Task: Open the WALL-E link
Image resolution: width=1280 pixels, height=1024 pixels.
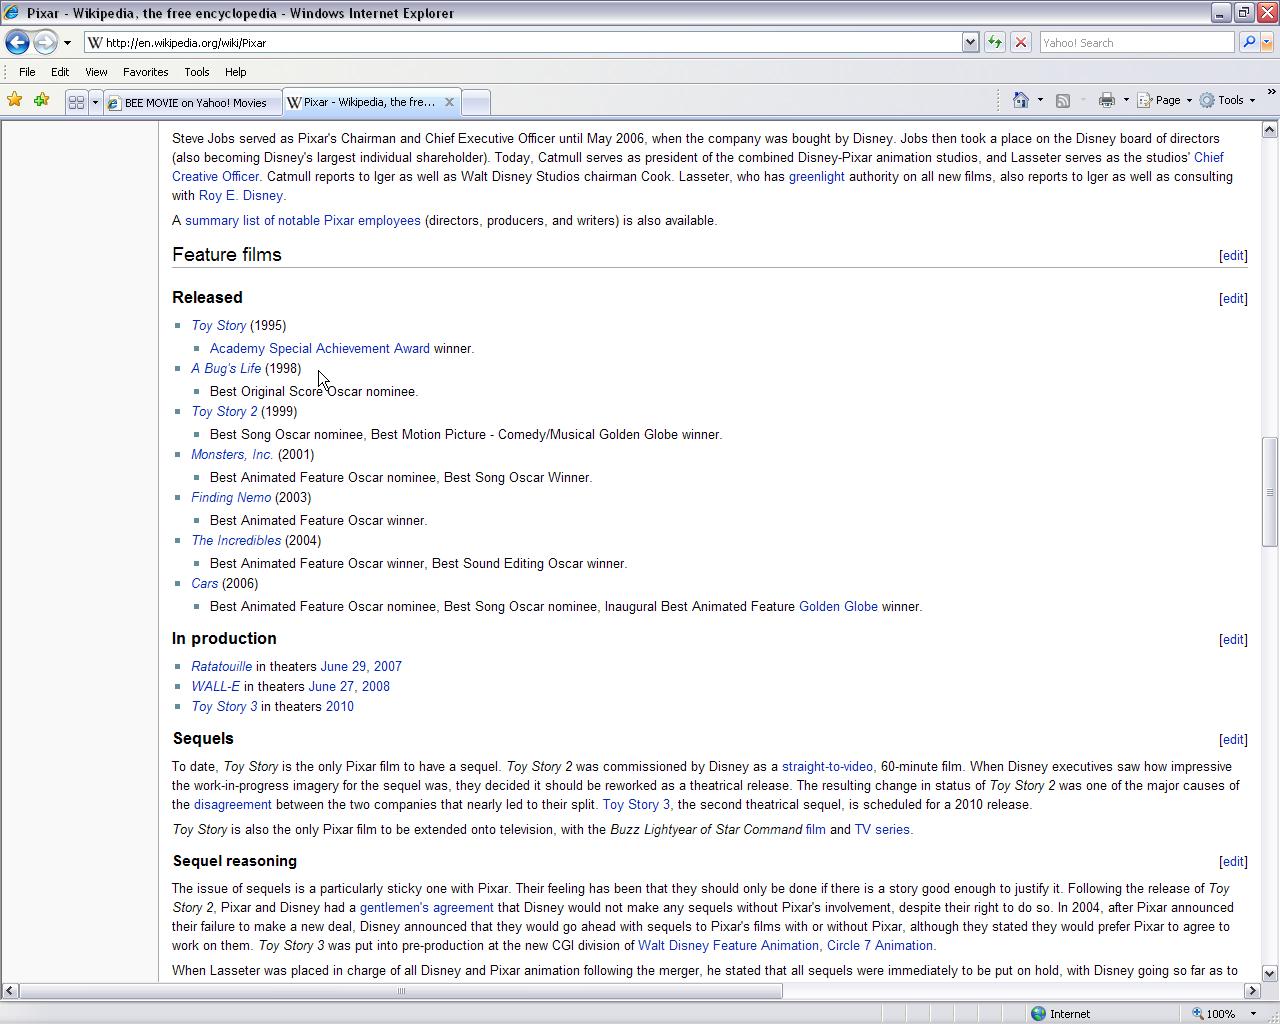Action: pos(216,687)
